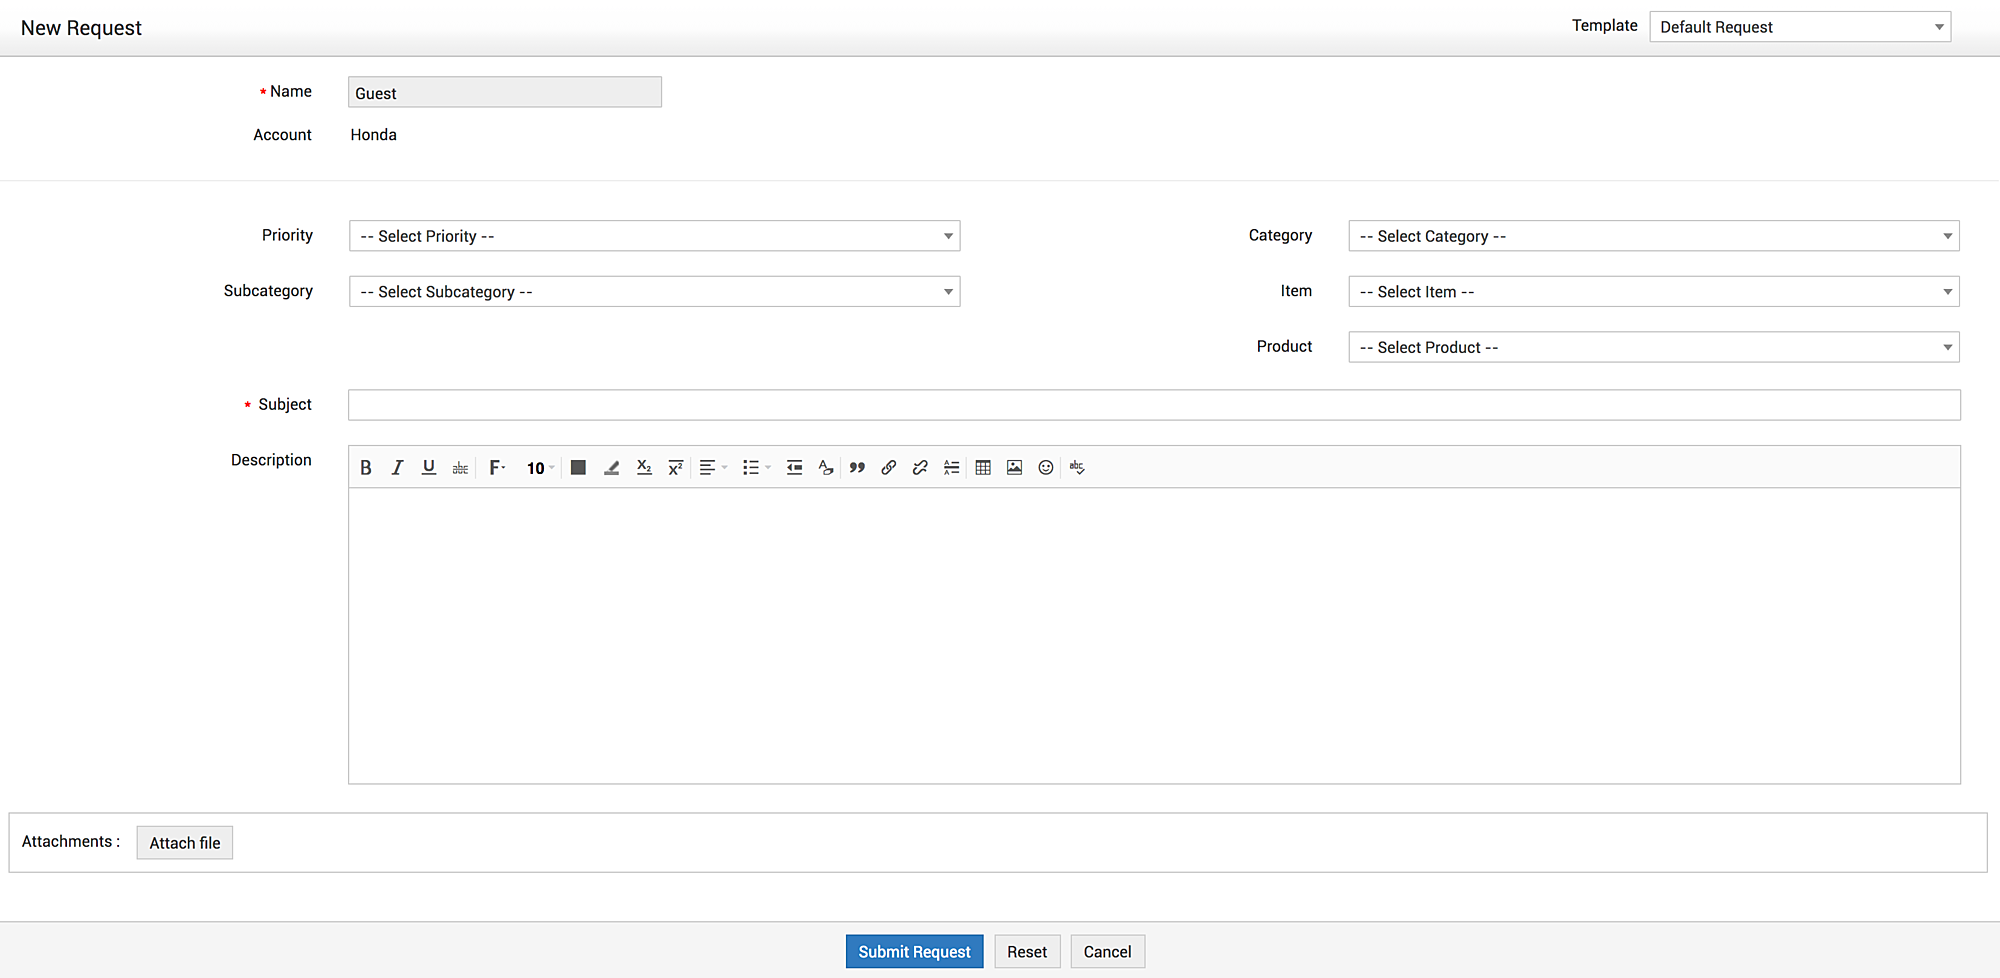Toggle italic formatting in description editor
This screenshot has height=978, width=2000.
397,468
